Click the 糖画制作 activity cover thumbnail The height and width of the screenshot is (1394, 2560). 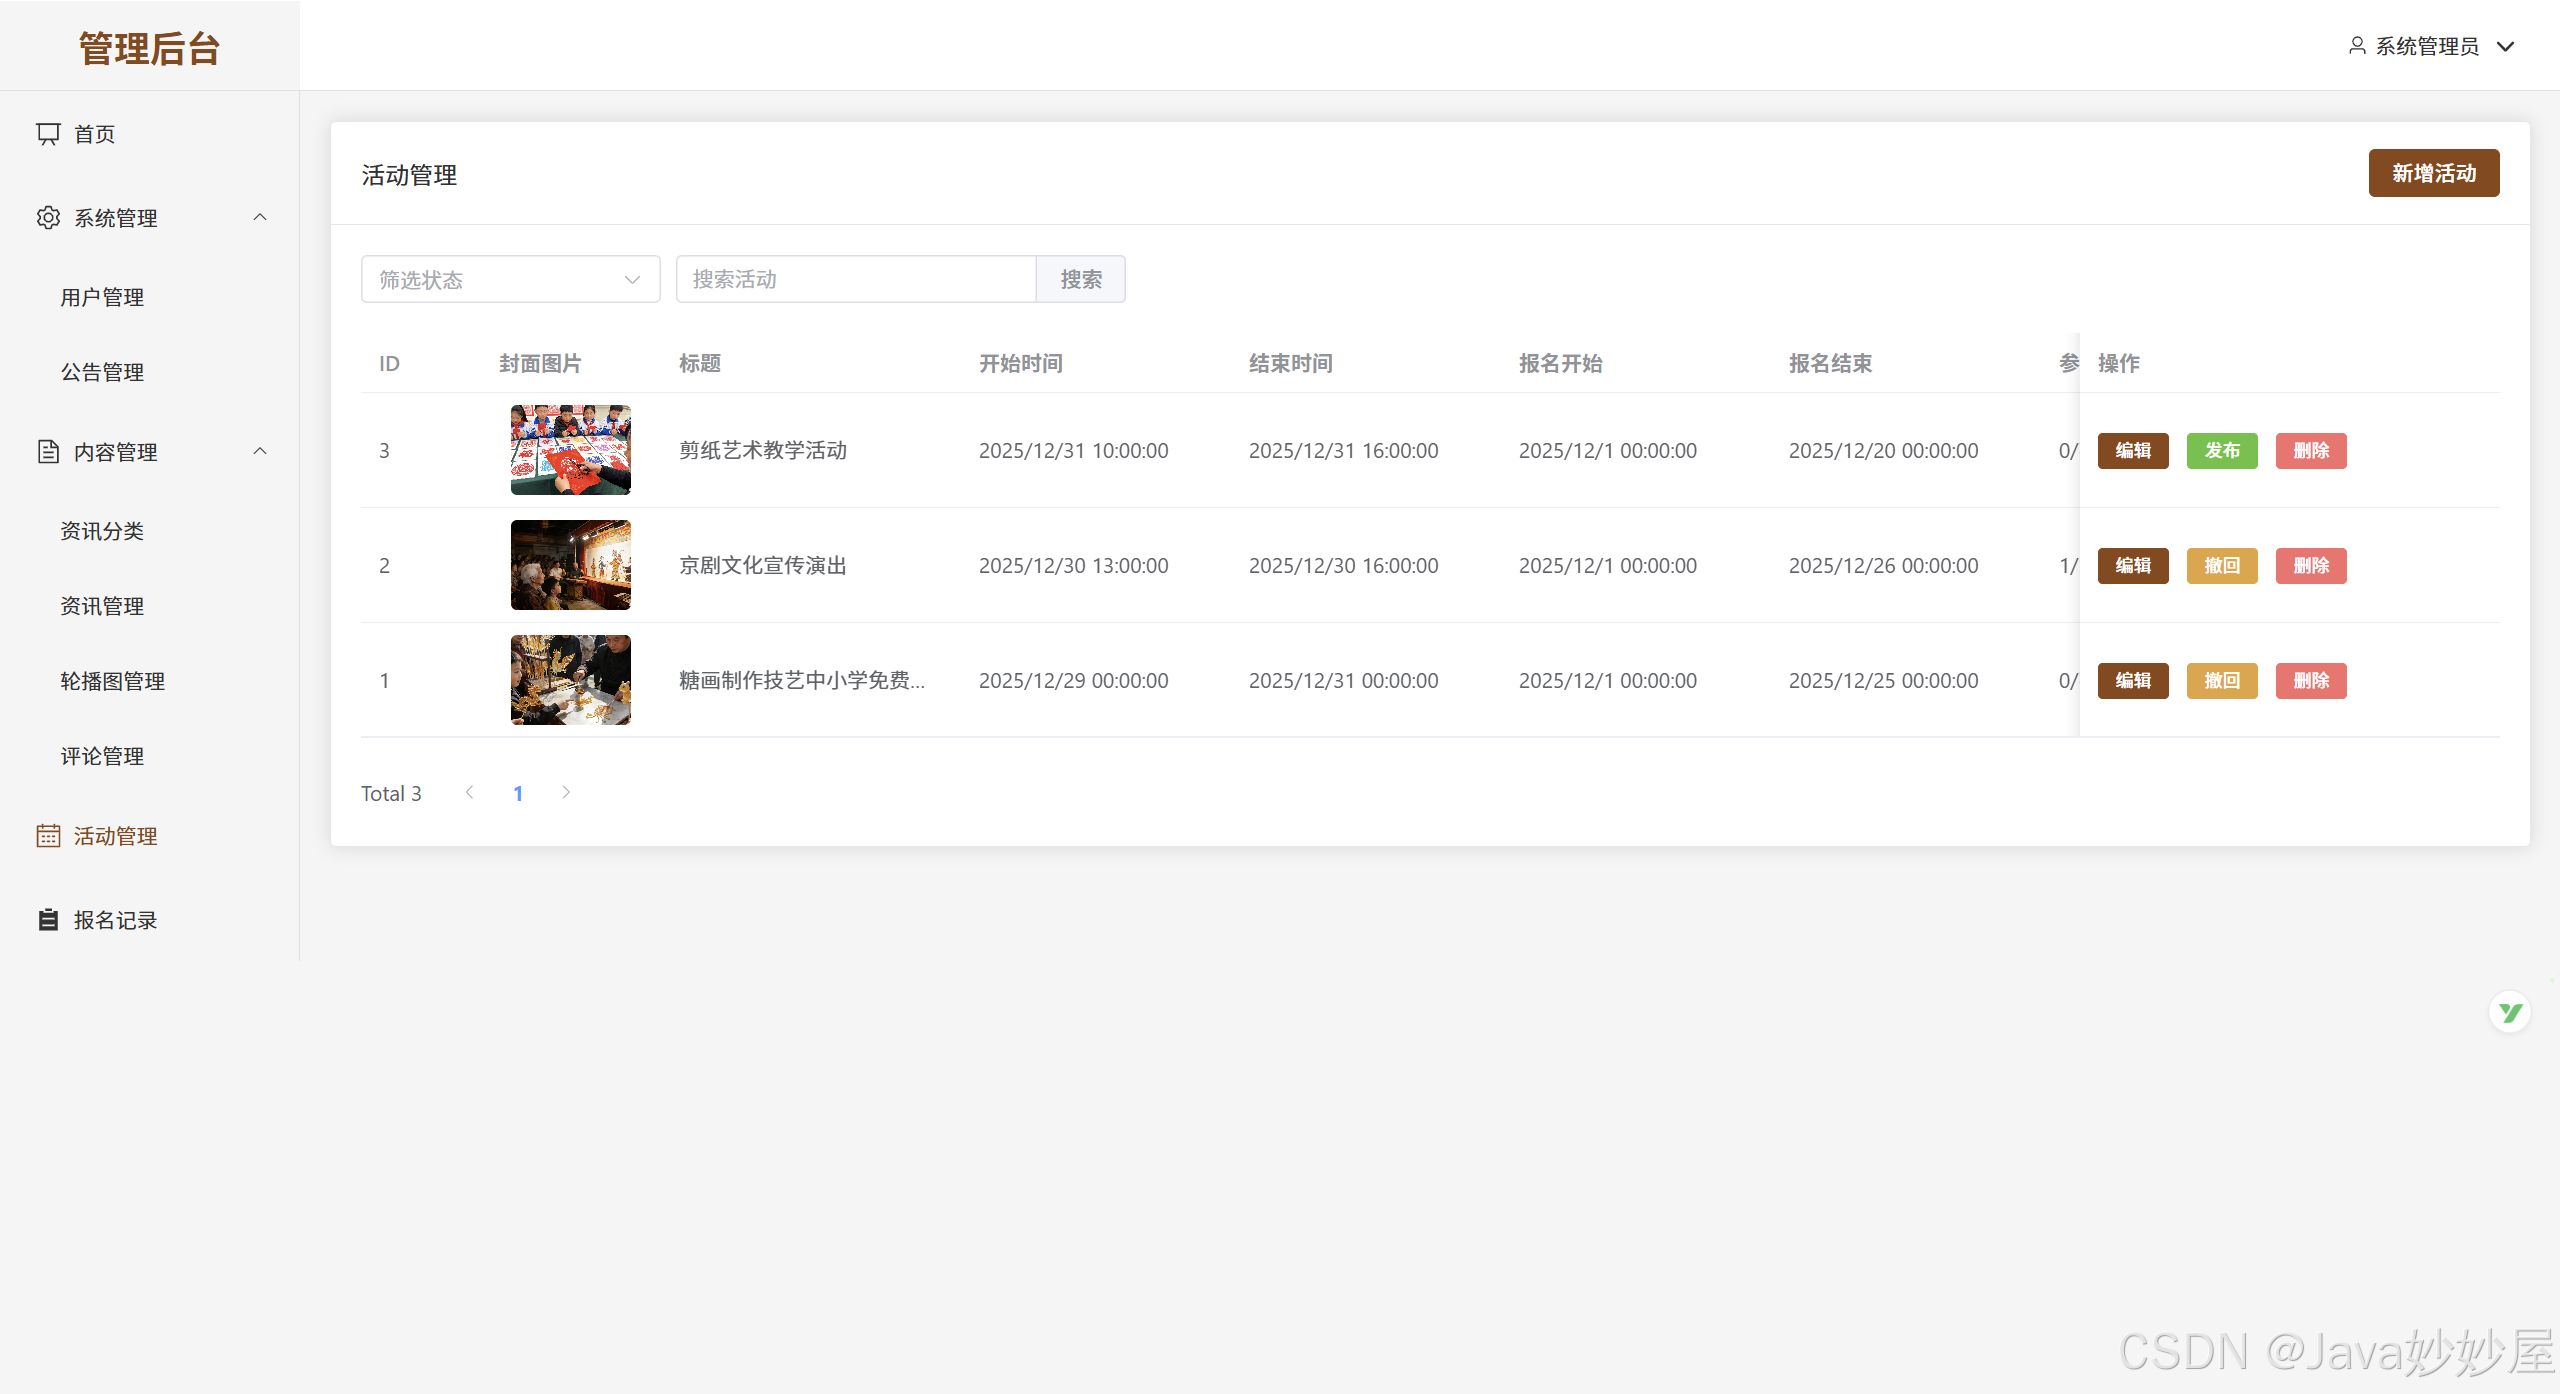[570, 680]
